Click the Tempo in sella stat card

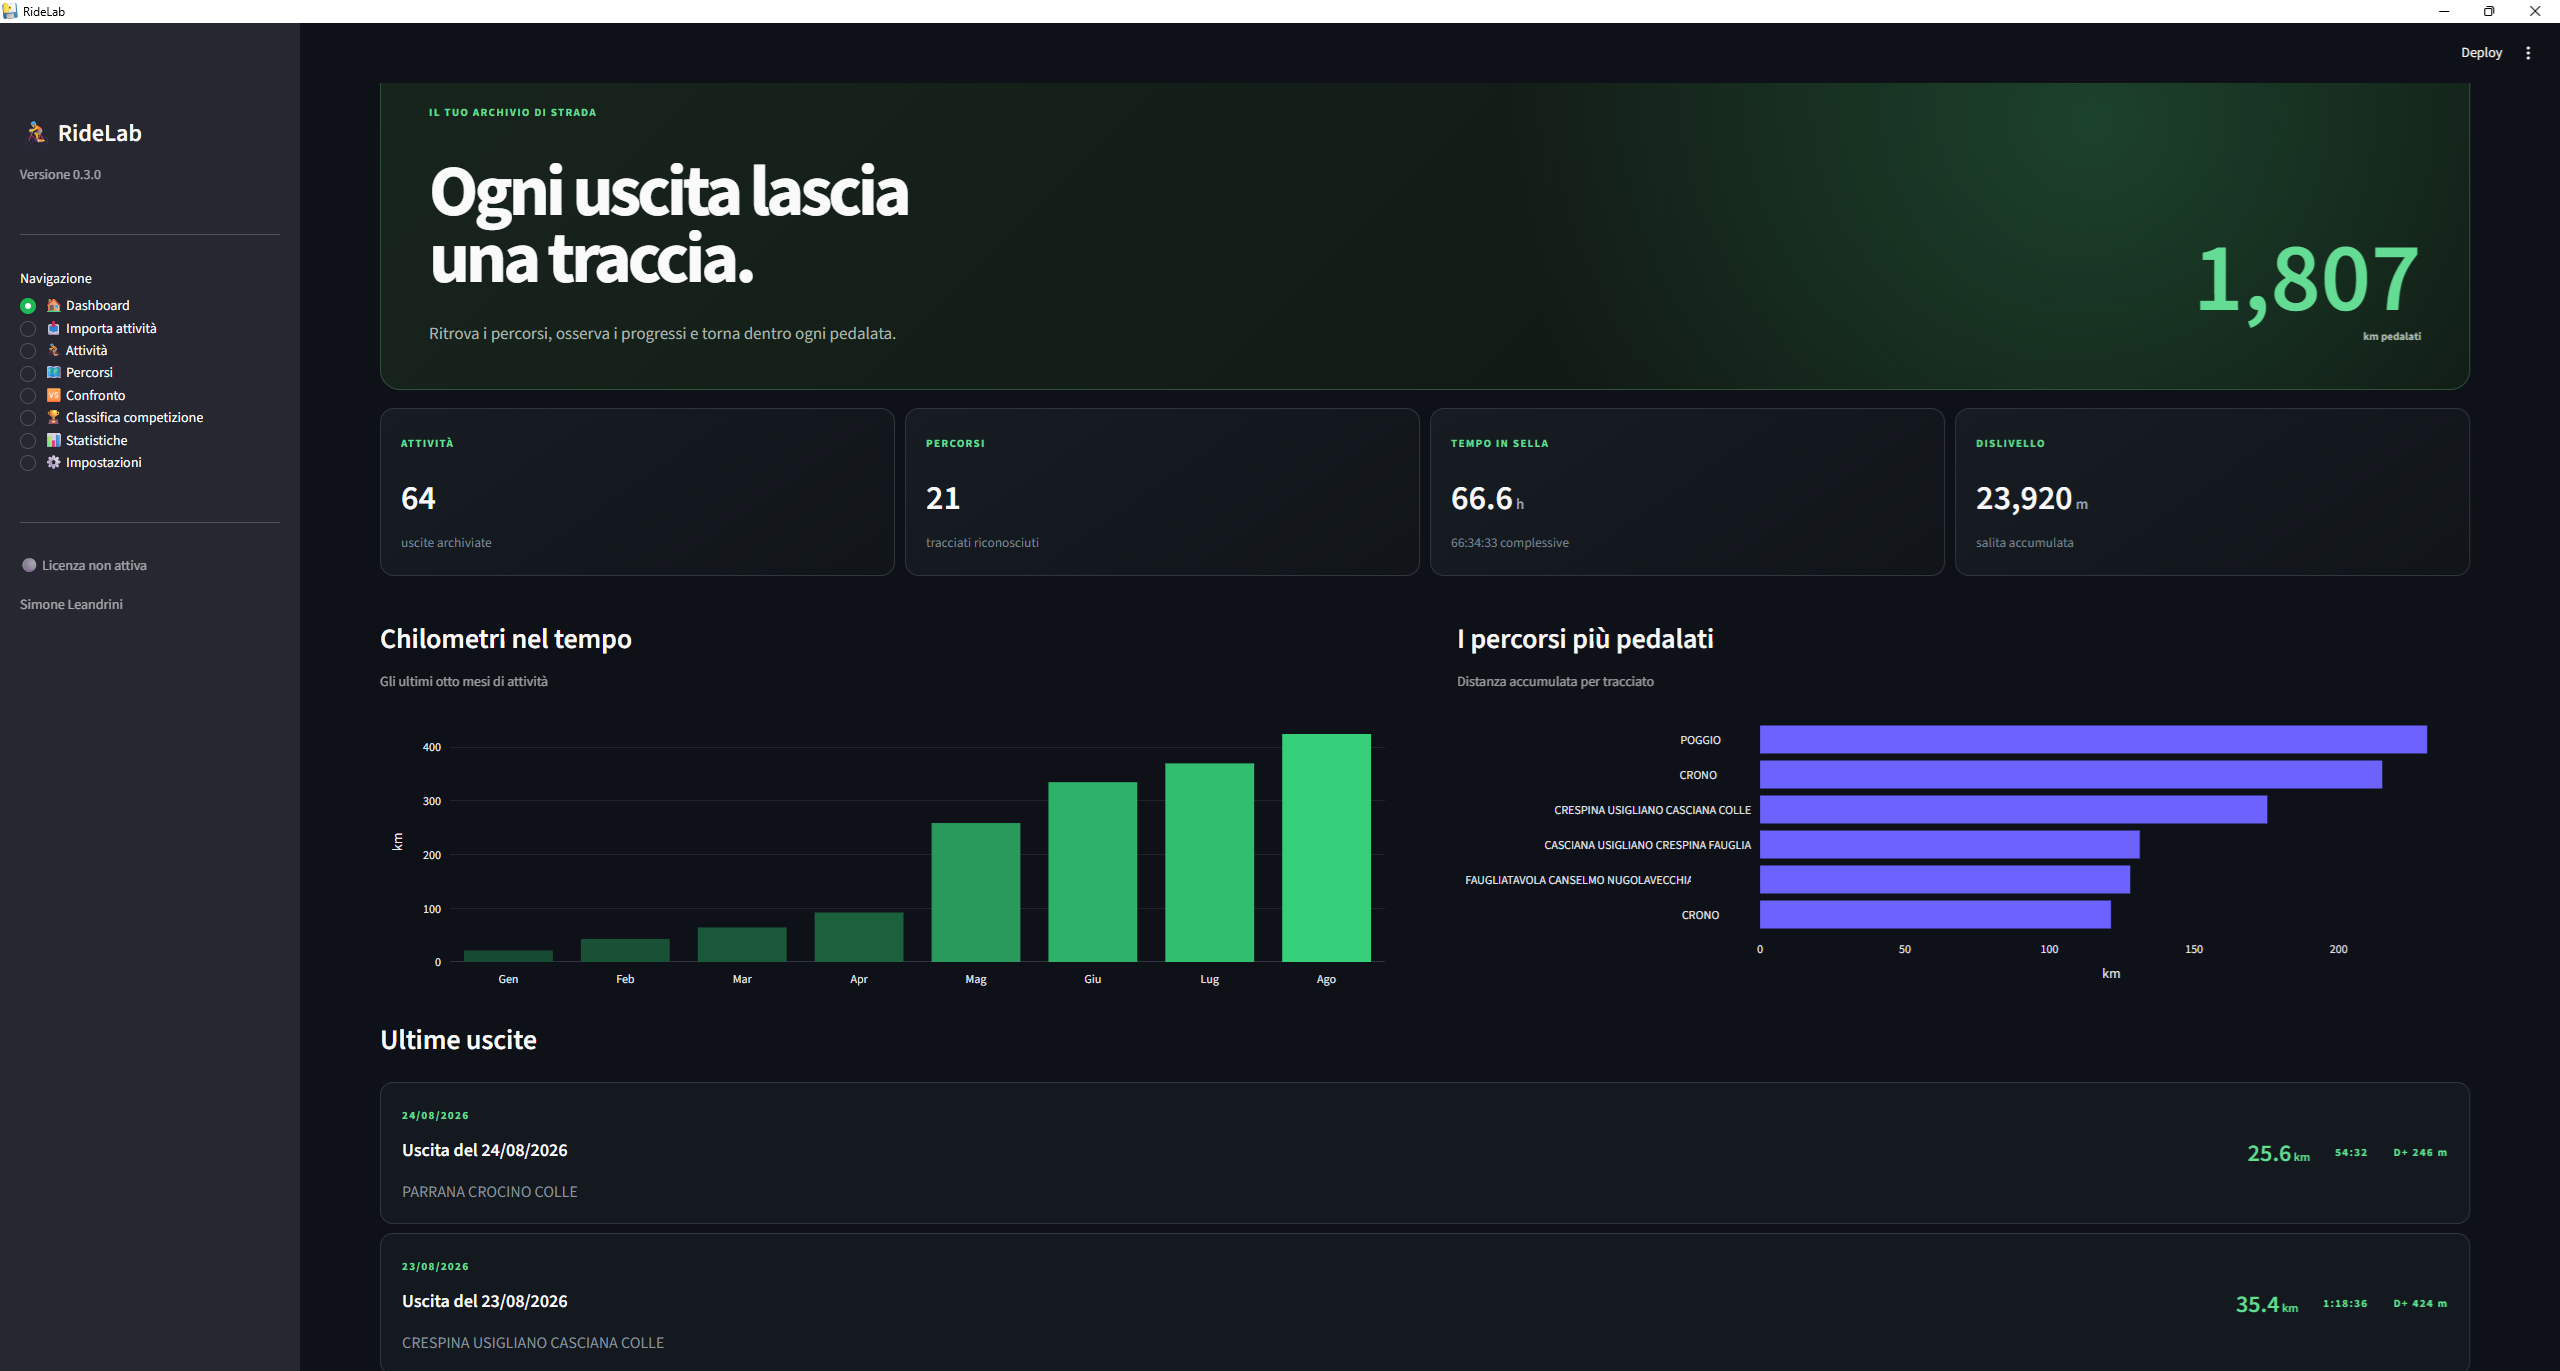(1687, 492)
